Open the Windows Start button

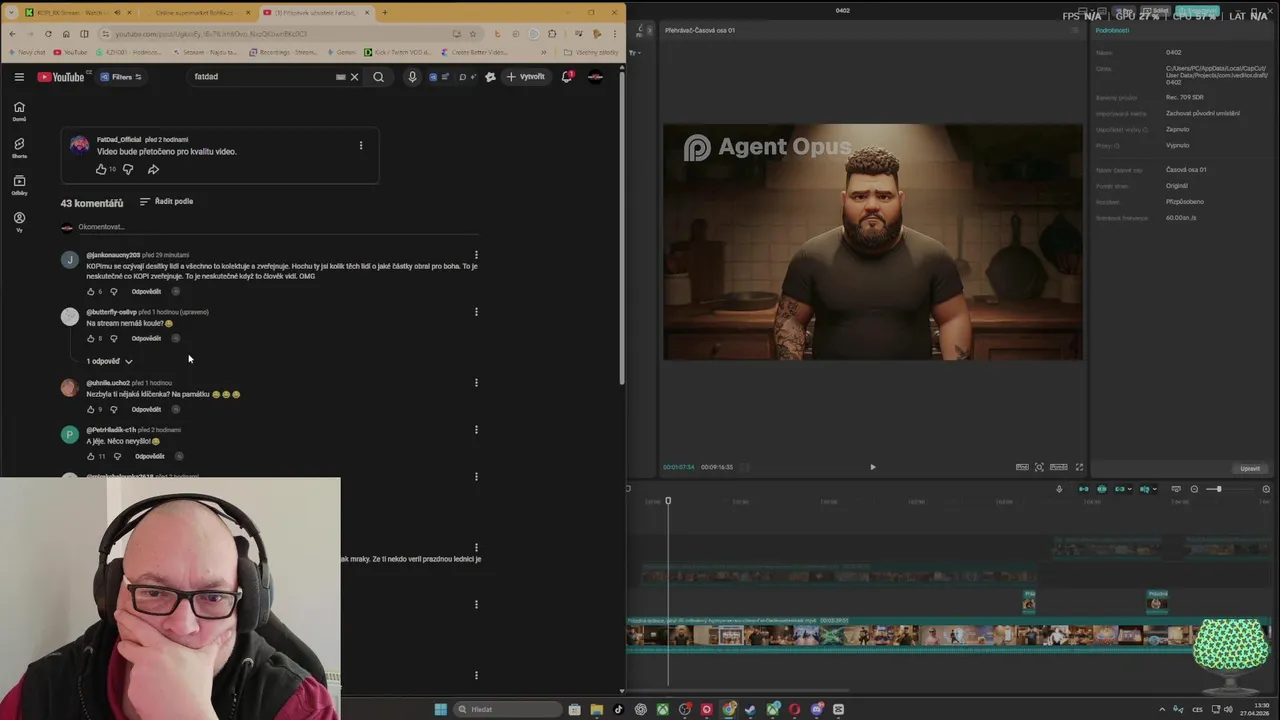pos(440,709)
